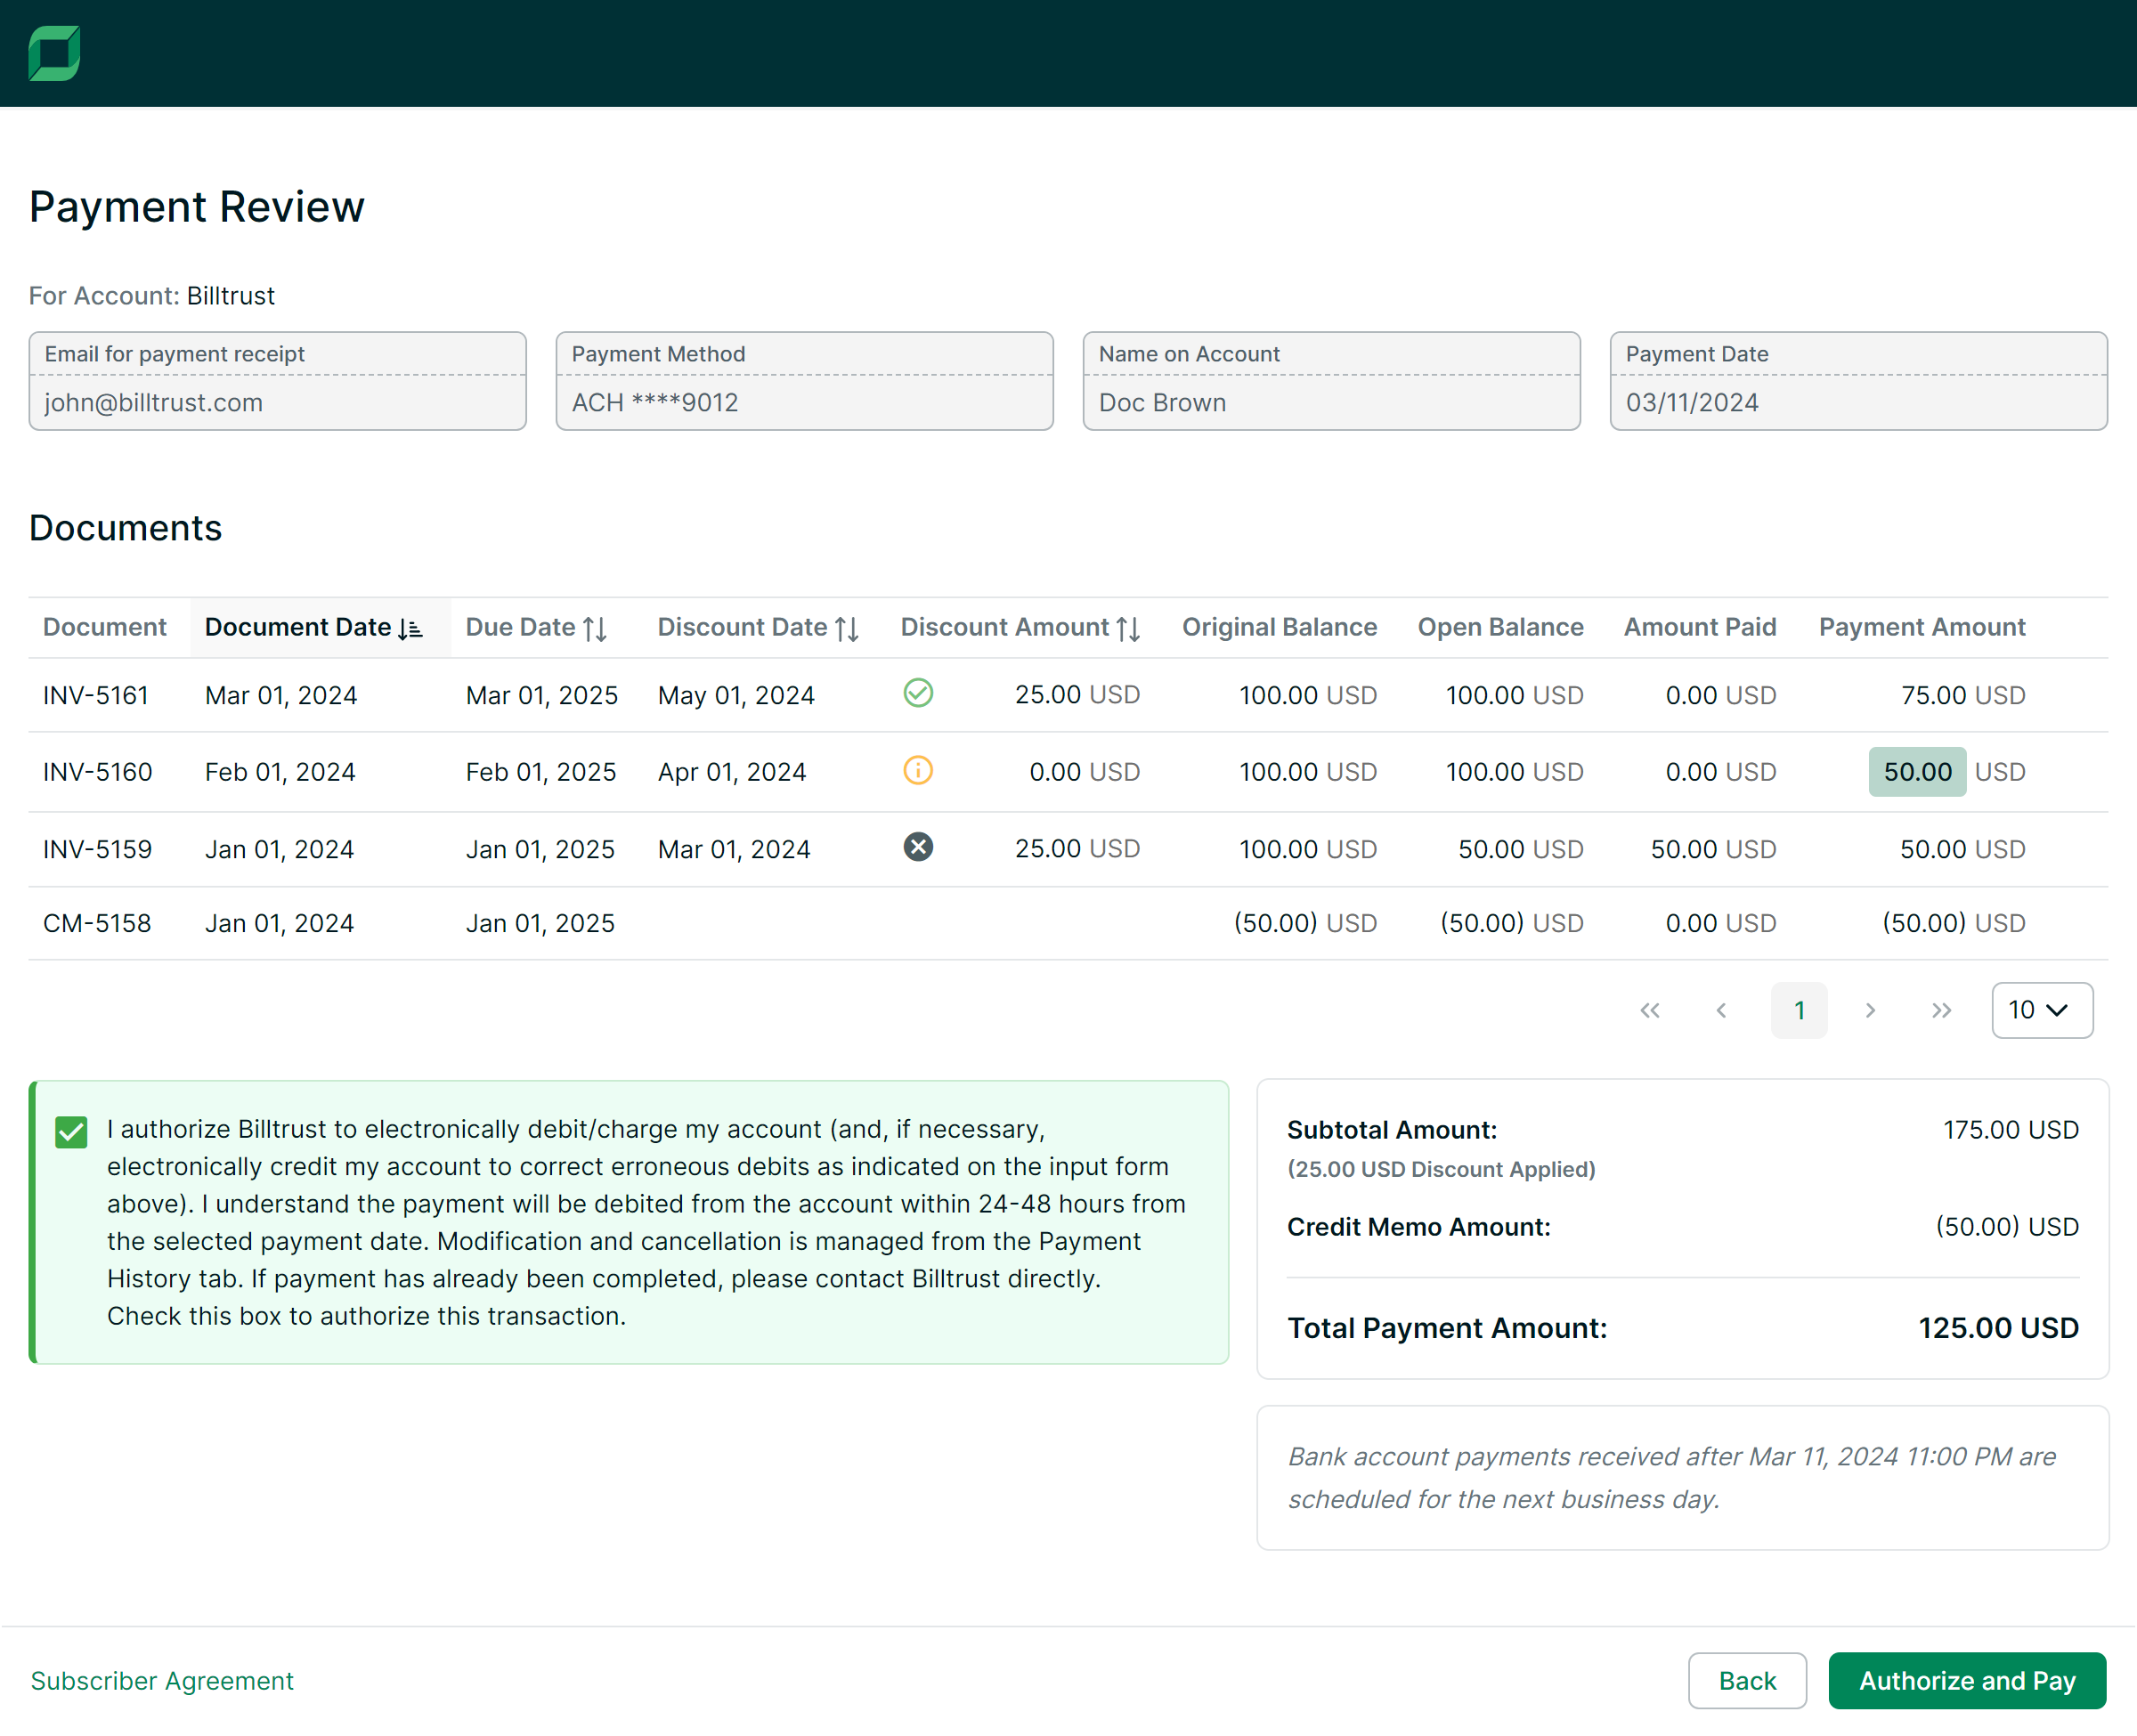The height and width of the screenshot is (1736, 2137).
Task: Click the Authorize and Pay button
Action: [1966, 1680]
